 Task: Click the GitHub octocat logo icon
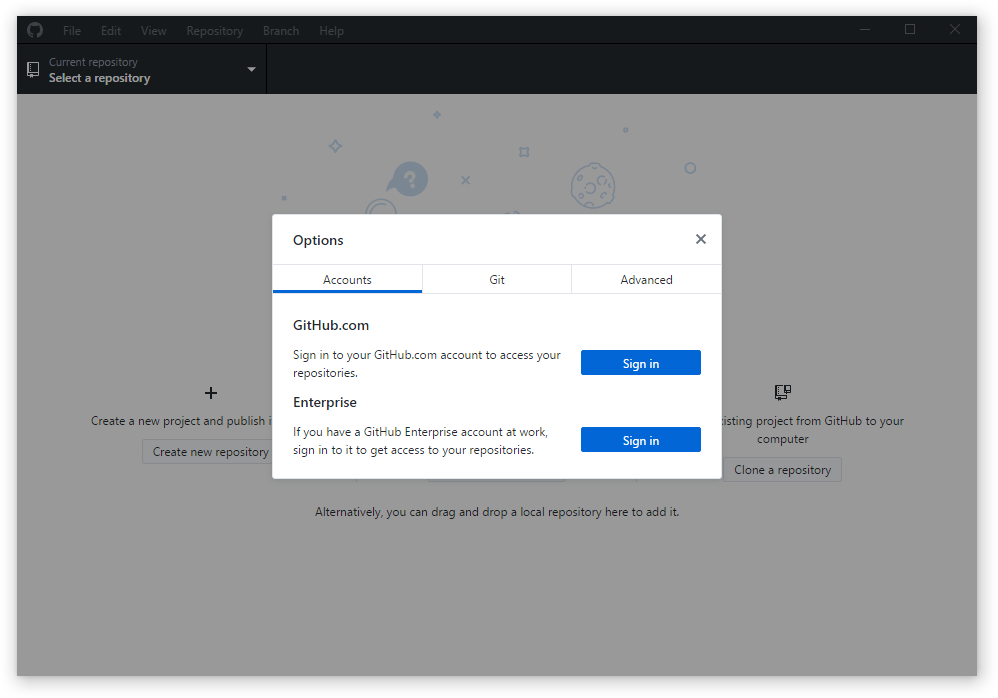coord(35,30)
